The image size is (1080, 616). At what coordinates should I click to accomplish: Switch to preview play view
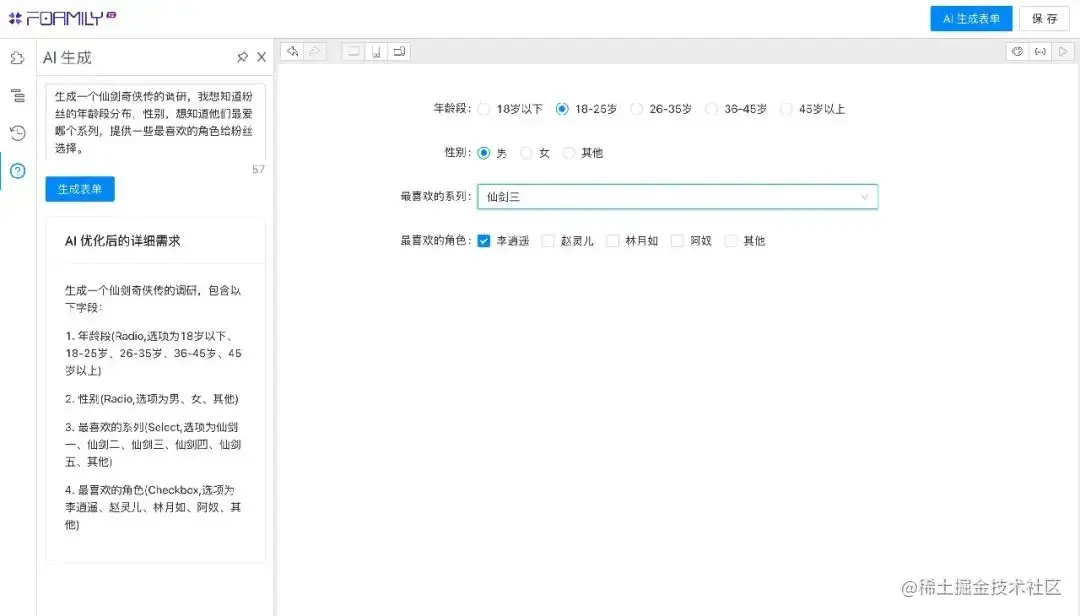click(x=1063, y=52)
